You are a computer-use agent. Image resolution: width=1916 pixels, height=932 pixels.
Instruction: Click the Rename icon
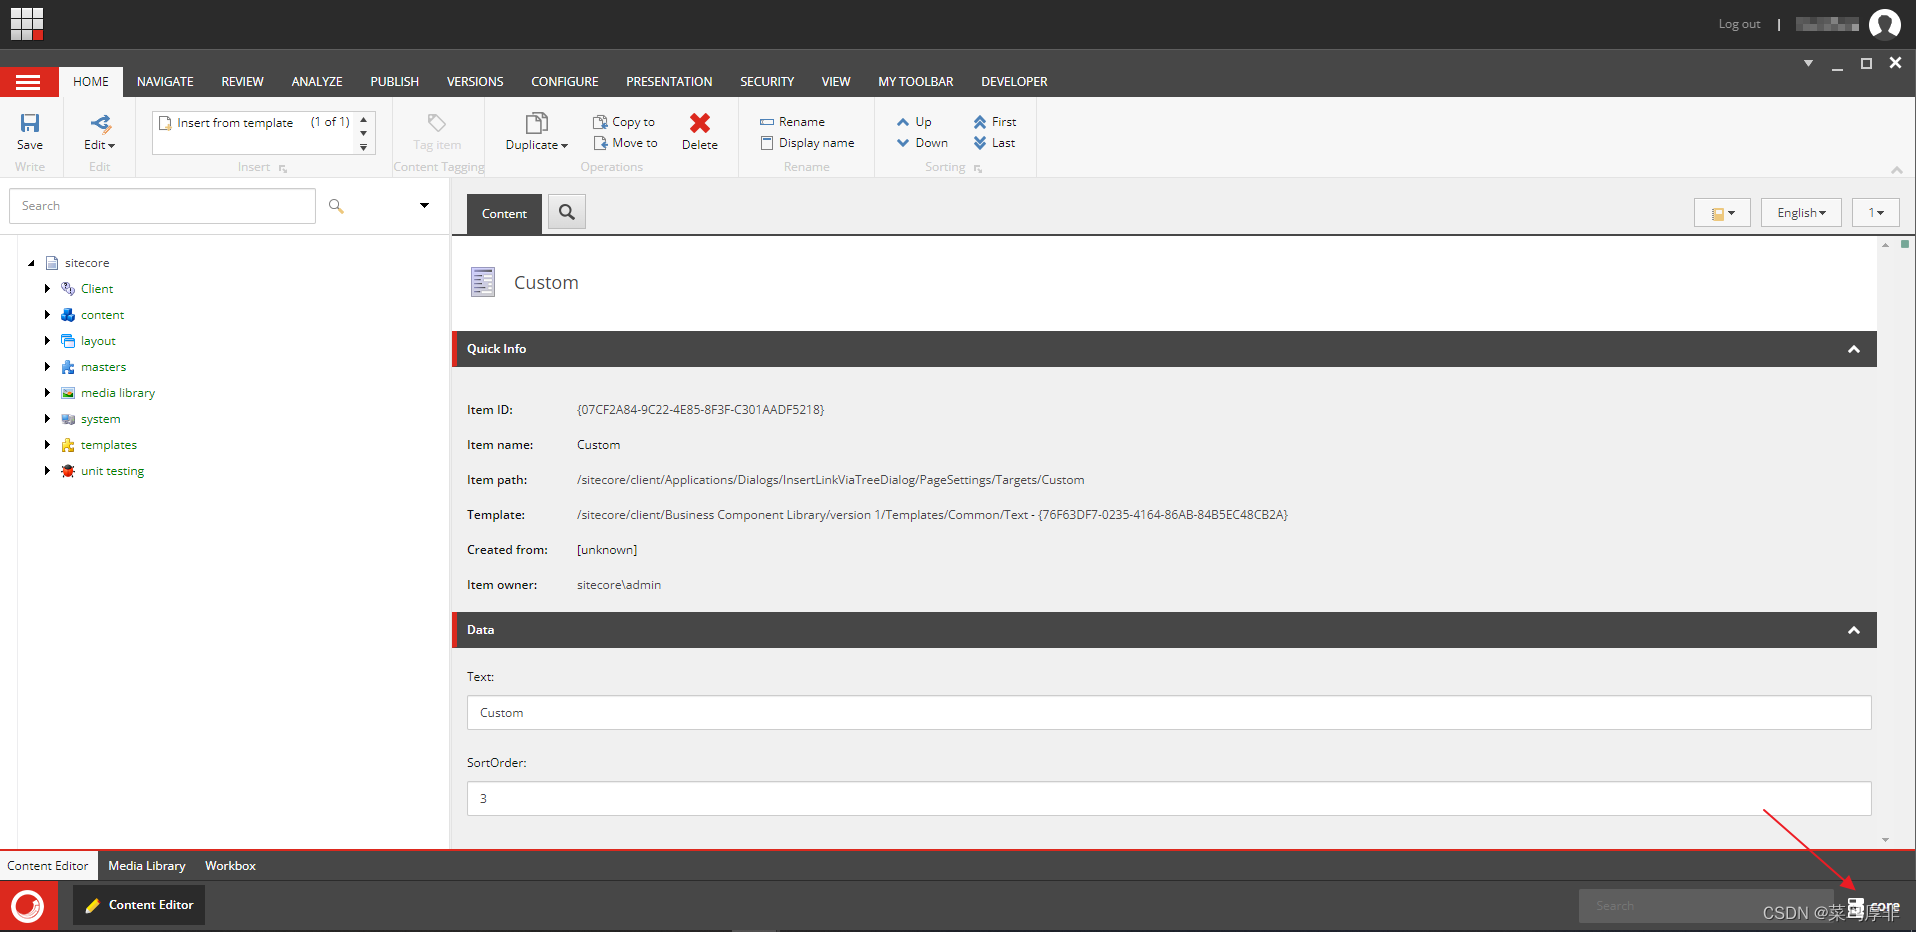pos(767,122)
